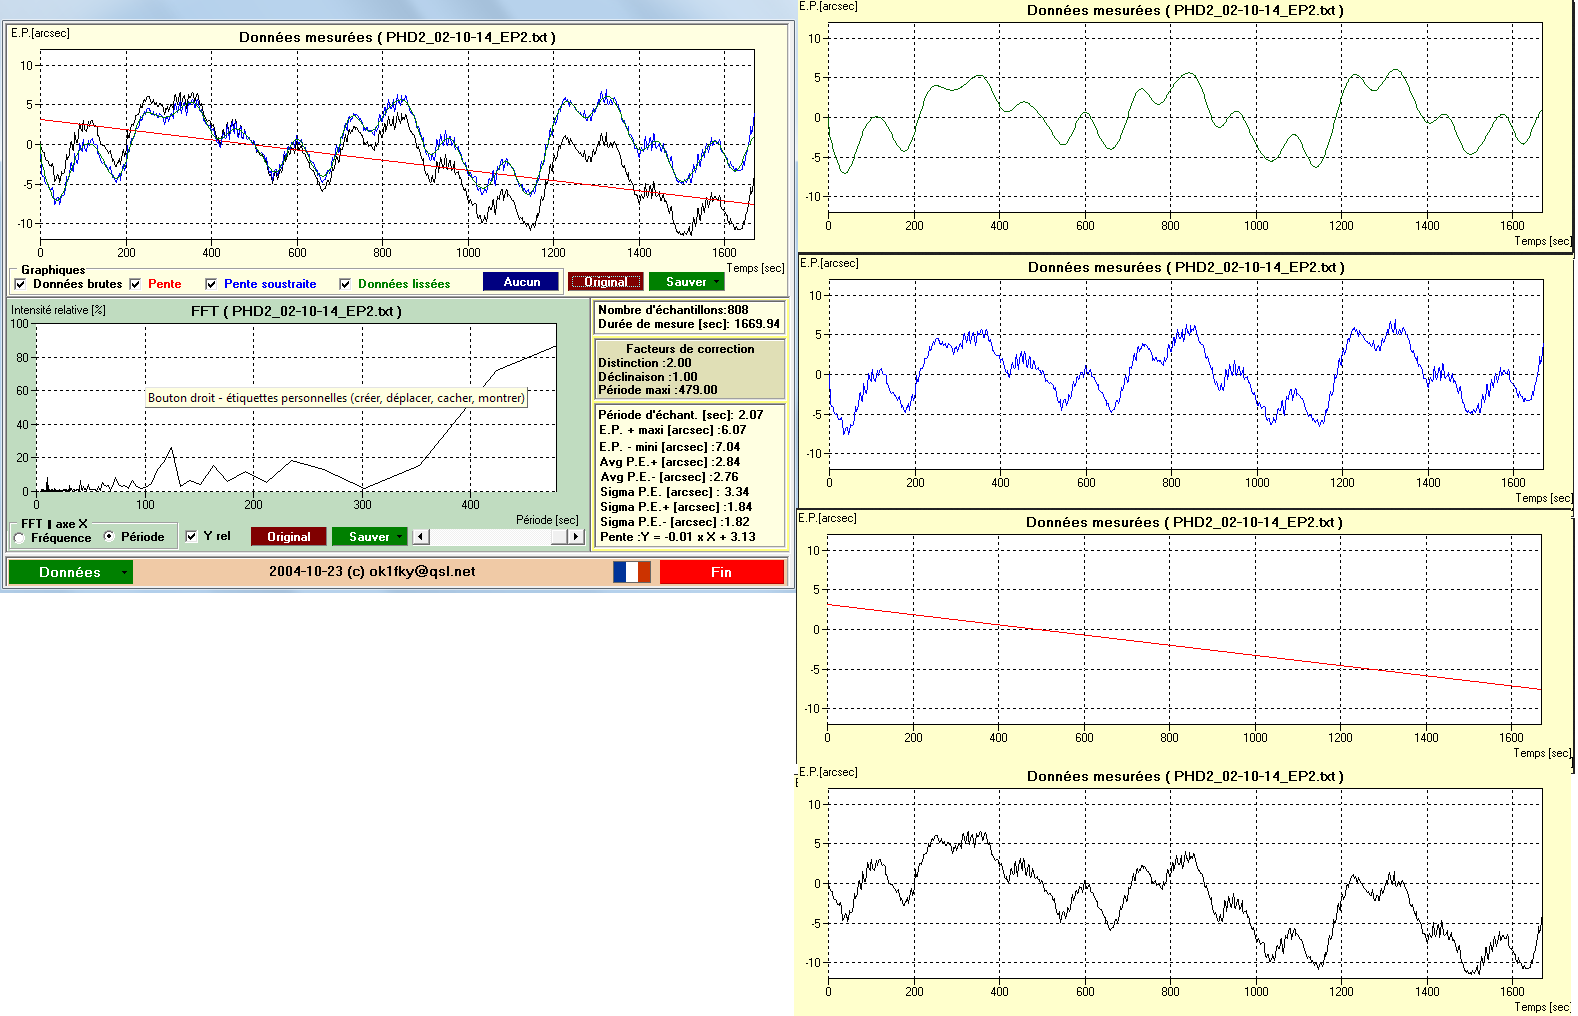Viewport: 1578px width, 1016px height.
Task: Click the FFT scrollbar right arrow
Action: (576, 537)
